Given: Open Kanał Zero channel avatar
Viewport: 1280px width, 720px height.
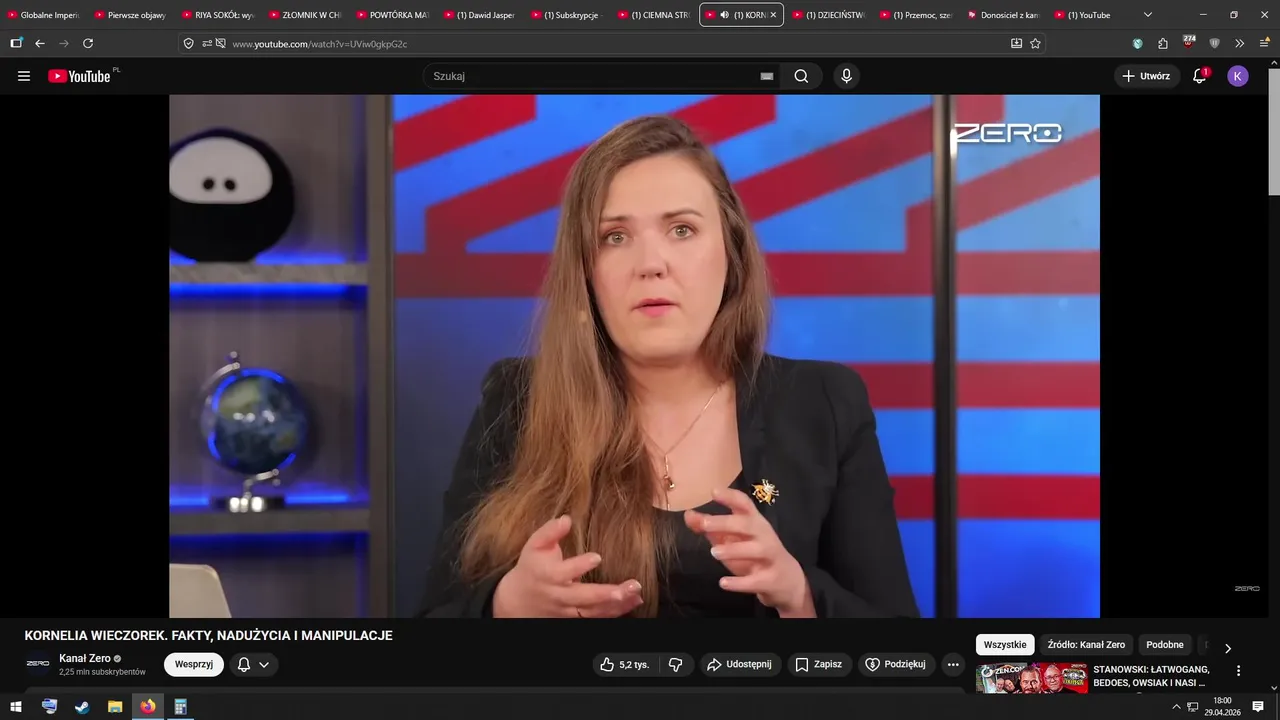Looking at the screenshot, I should tap(38, 663).
